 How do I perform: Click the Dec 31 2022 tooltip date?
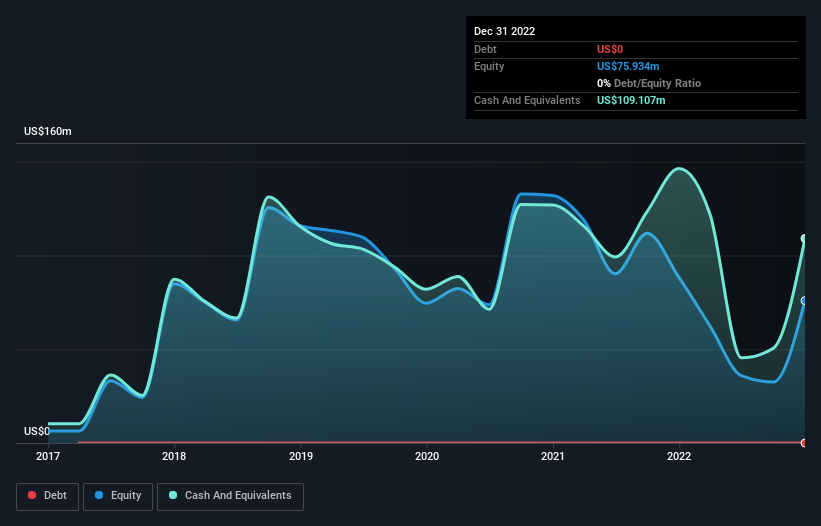point(504,31)
